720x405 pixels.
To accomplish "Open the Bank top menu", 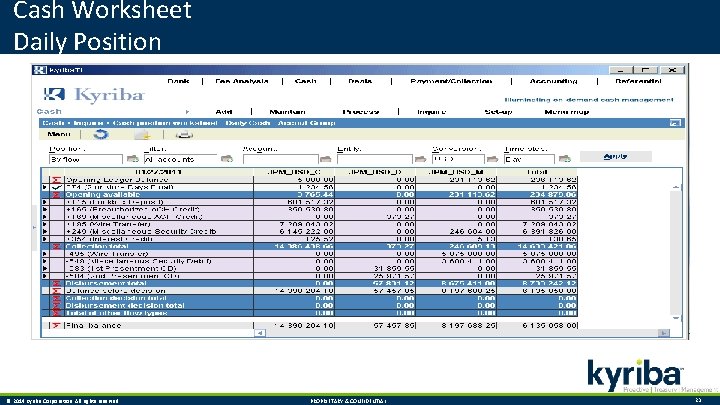I will tap(178, 81).
